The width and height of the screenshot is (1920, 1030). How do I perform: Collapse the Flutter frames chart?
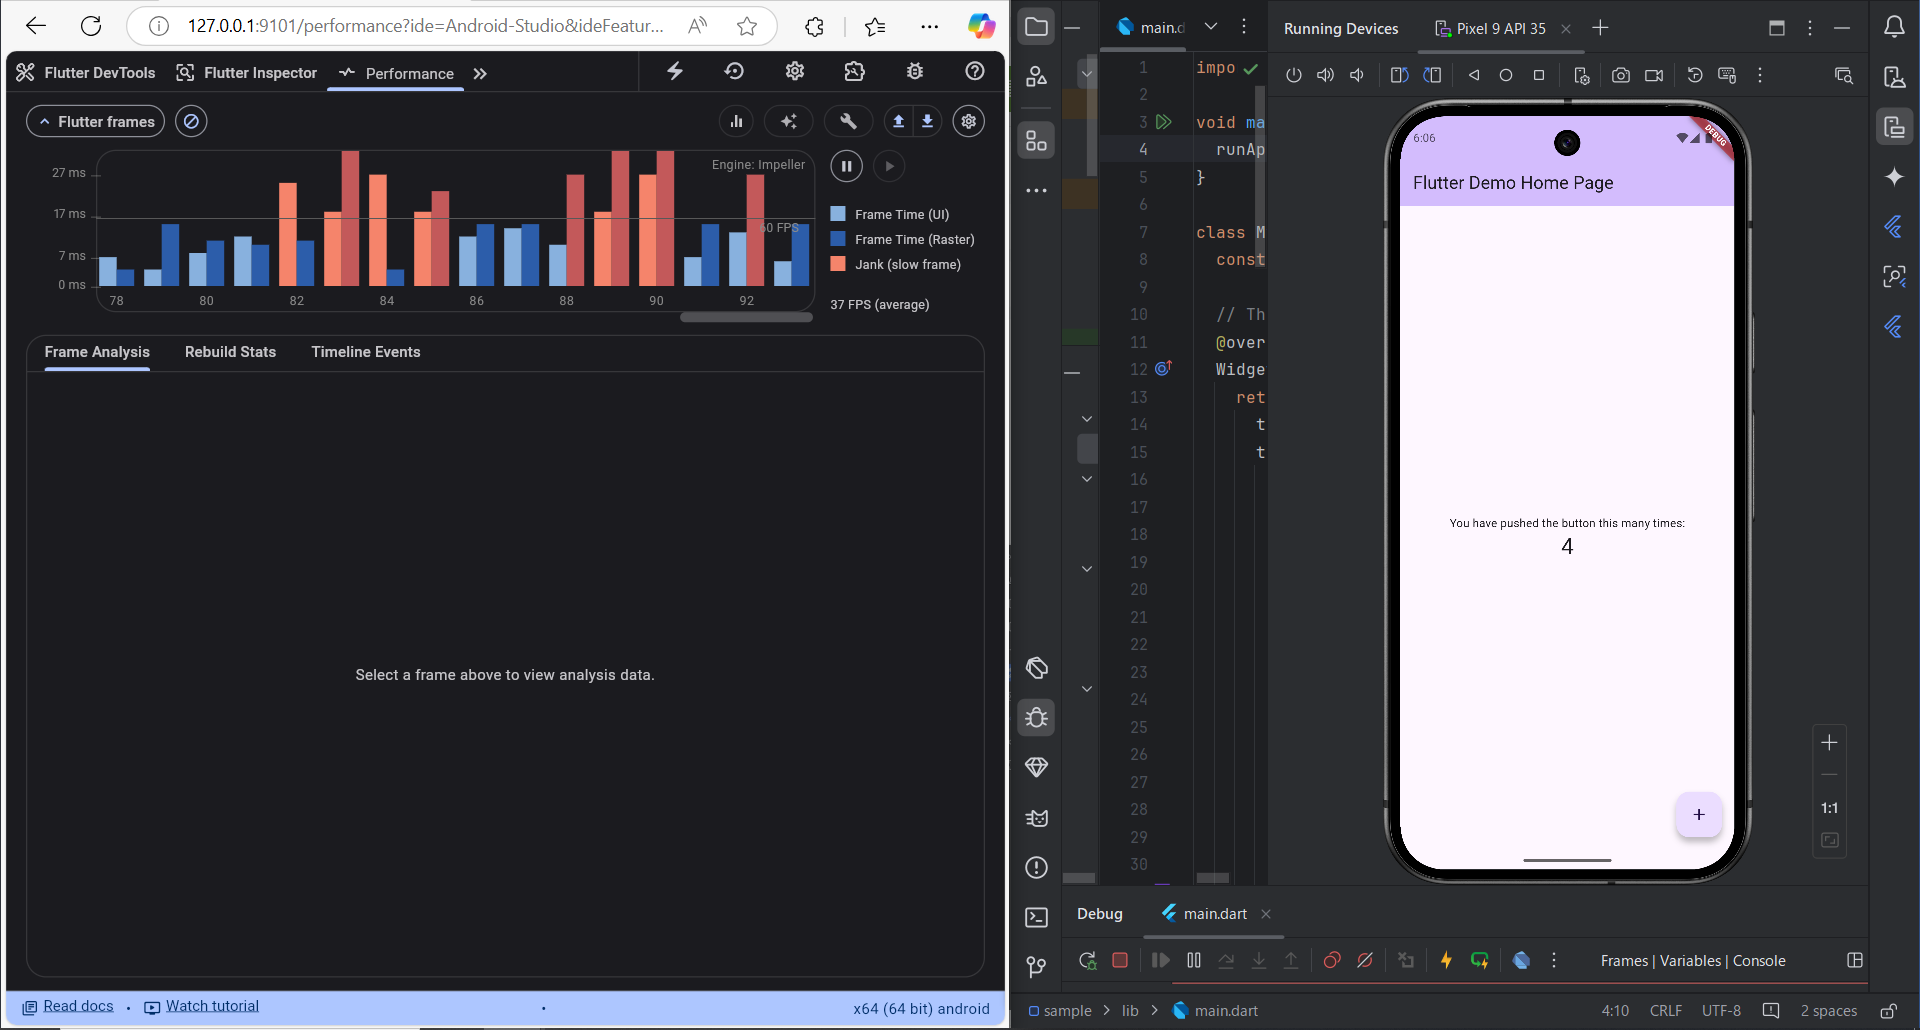coord(96,121)
